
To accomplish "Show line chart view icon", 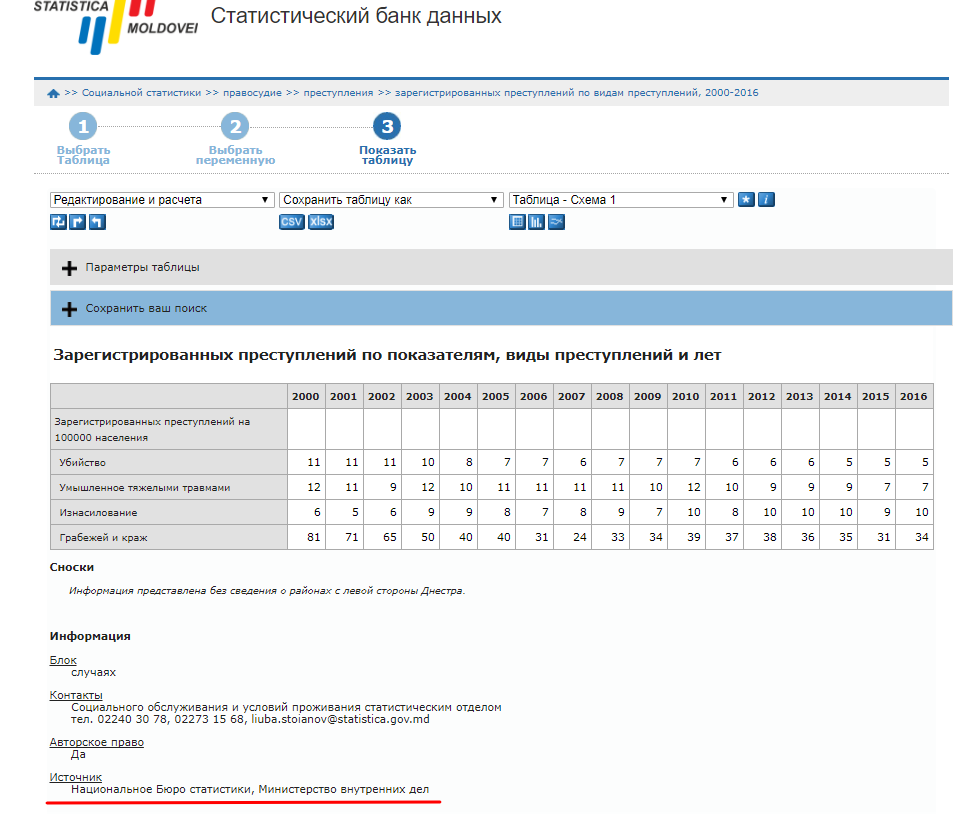I will coord(556,222).
